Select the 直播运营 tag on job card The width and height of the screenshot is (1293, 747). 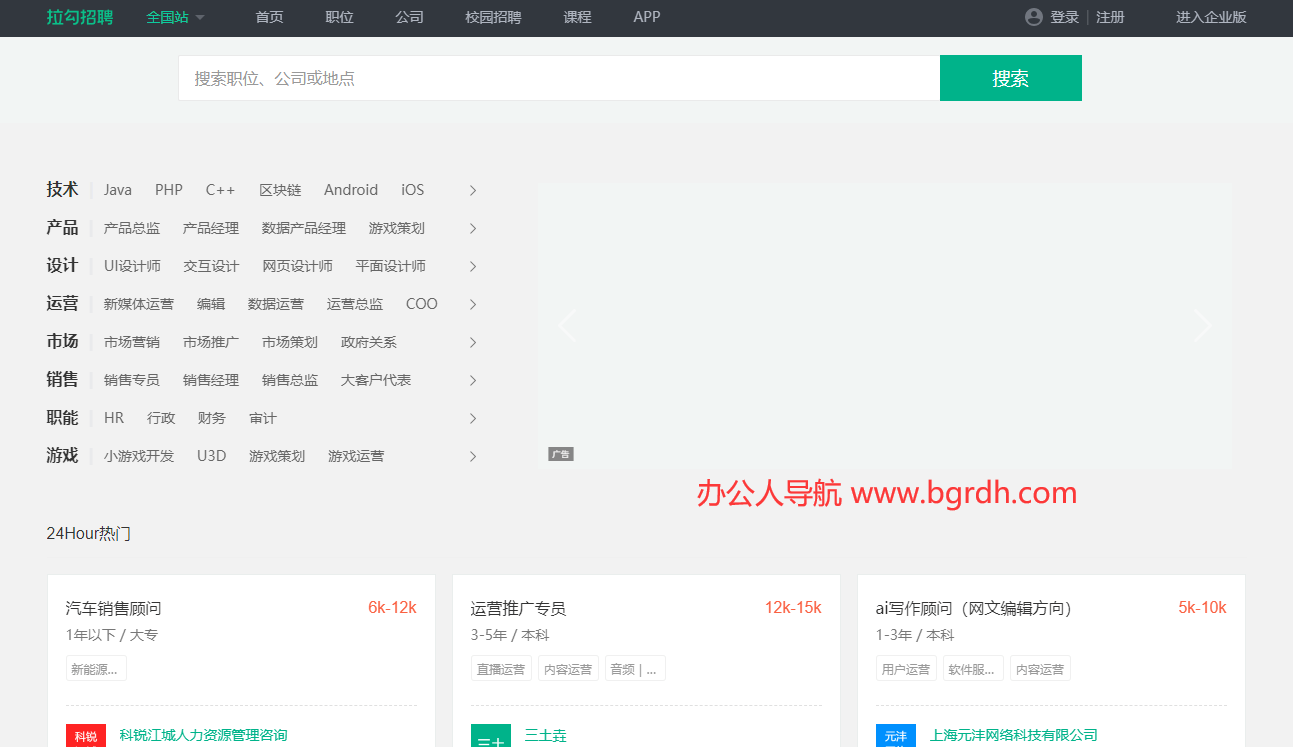501,669
